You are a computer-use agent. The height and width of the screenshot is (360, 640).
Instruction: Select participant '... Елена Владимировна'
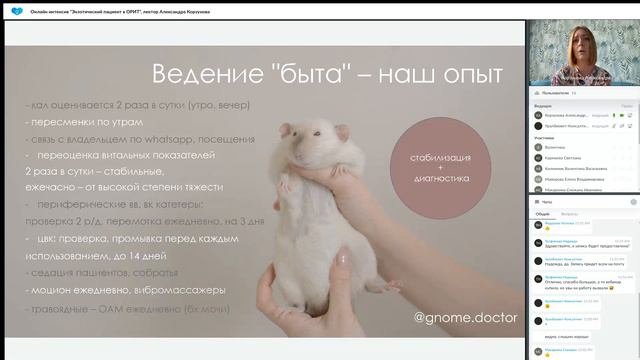click(574, 179)
